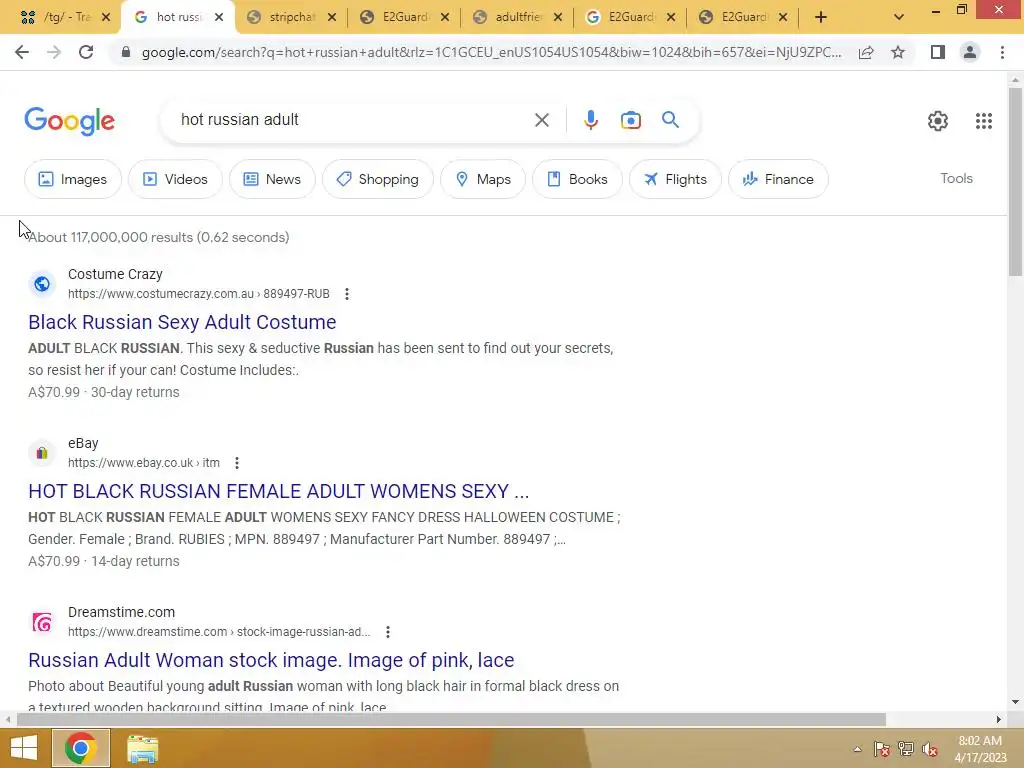
Task: Open Windows Start button
Action: pos(24,748)
